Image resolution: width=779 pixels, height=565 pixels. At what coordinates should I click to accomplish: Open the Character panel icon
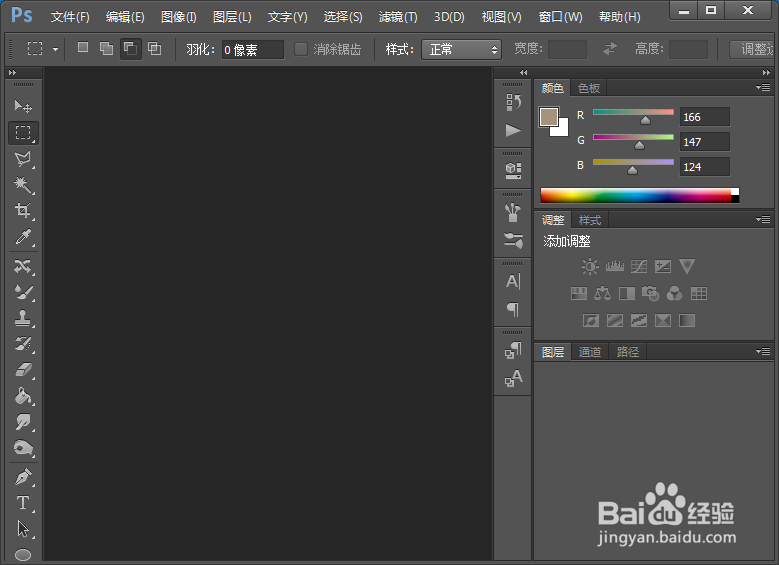513,281
